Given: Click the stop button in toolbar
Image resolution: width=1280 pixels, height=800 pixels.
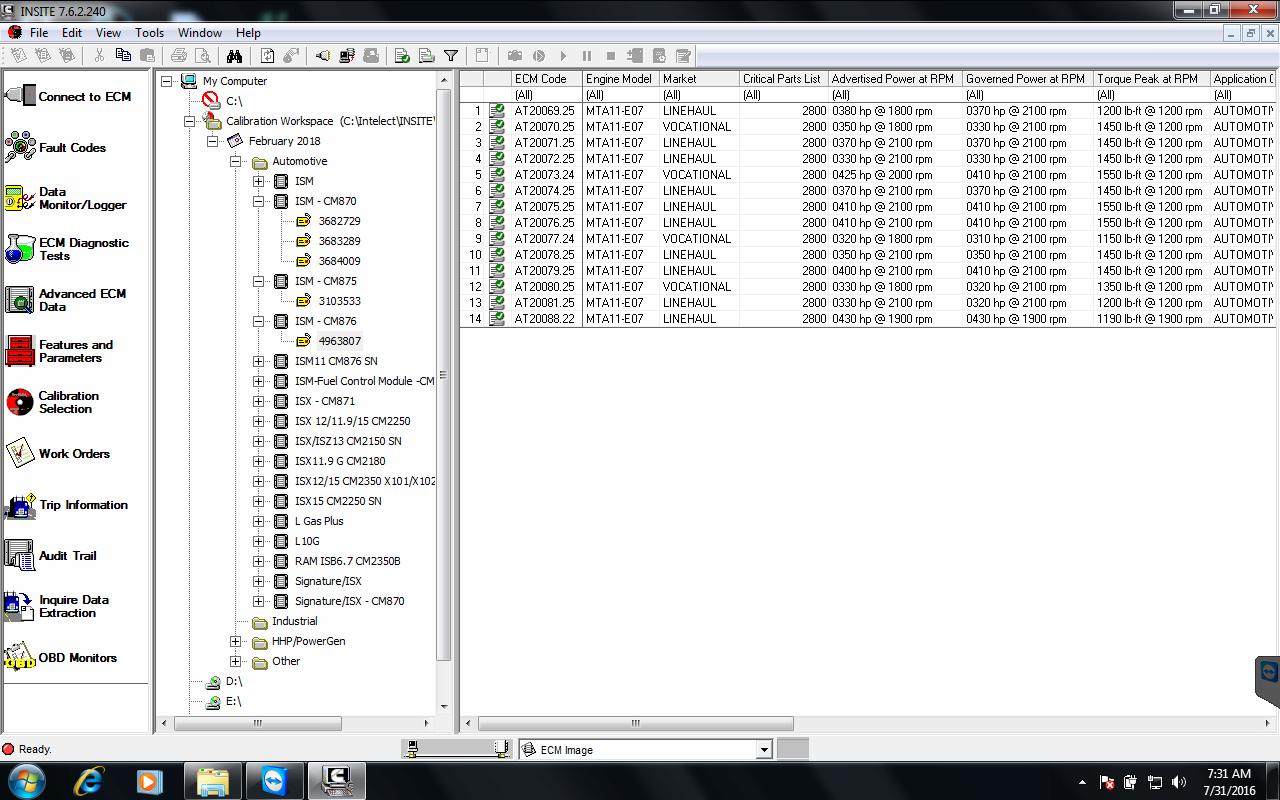Looking at the screenshot, I should pos(611,56).
